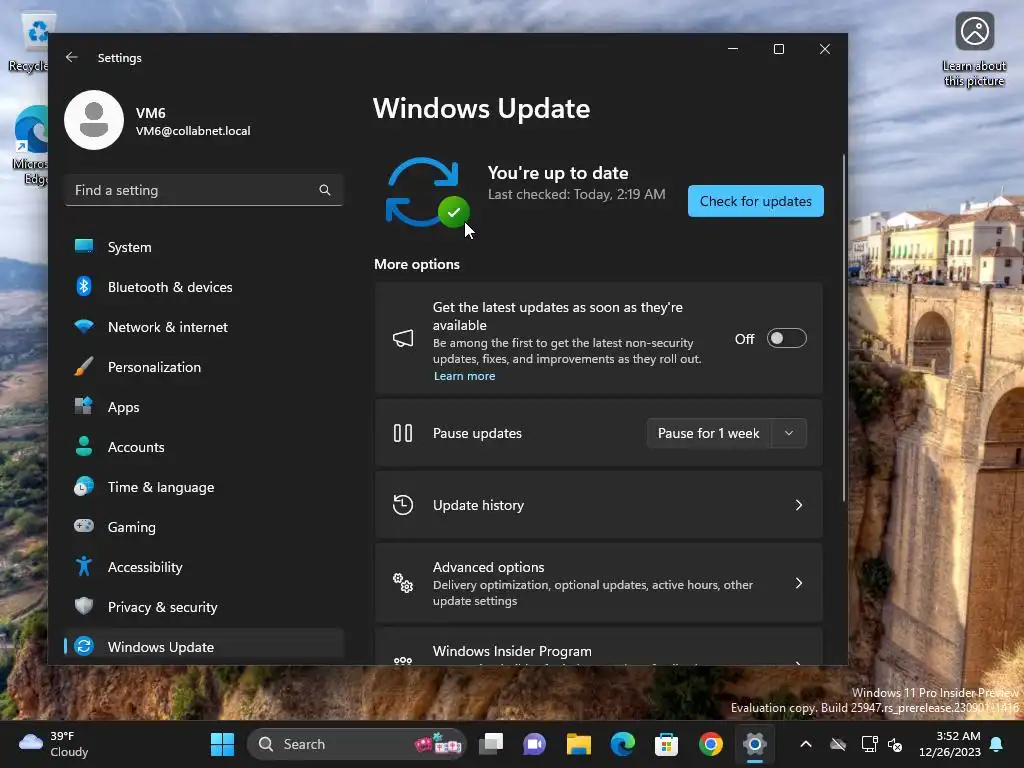Select Bluetooth & devices in sidebar
Image resolution: width=1024 pixels, height=768 pixels.
tap(204, 287)
